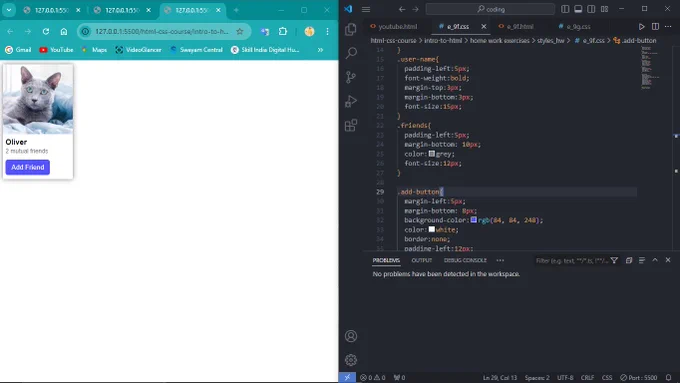Screen dimensions: 680x383
Task: Open the Run and Debug view
Action: (351, 101)
